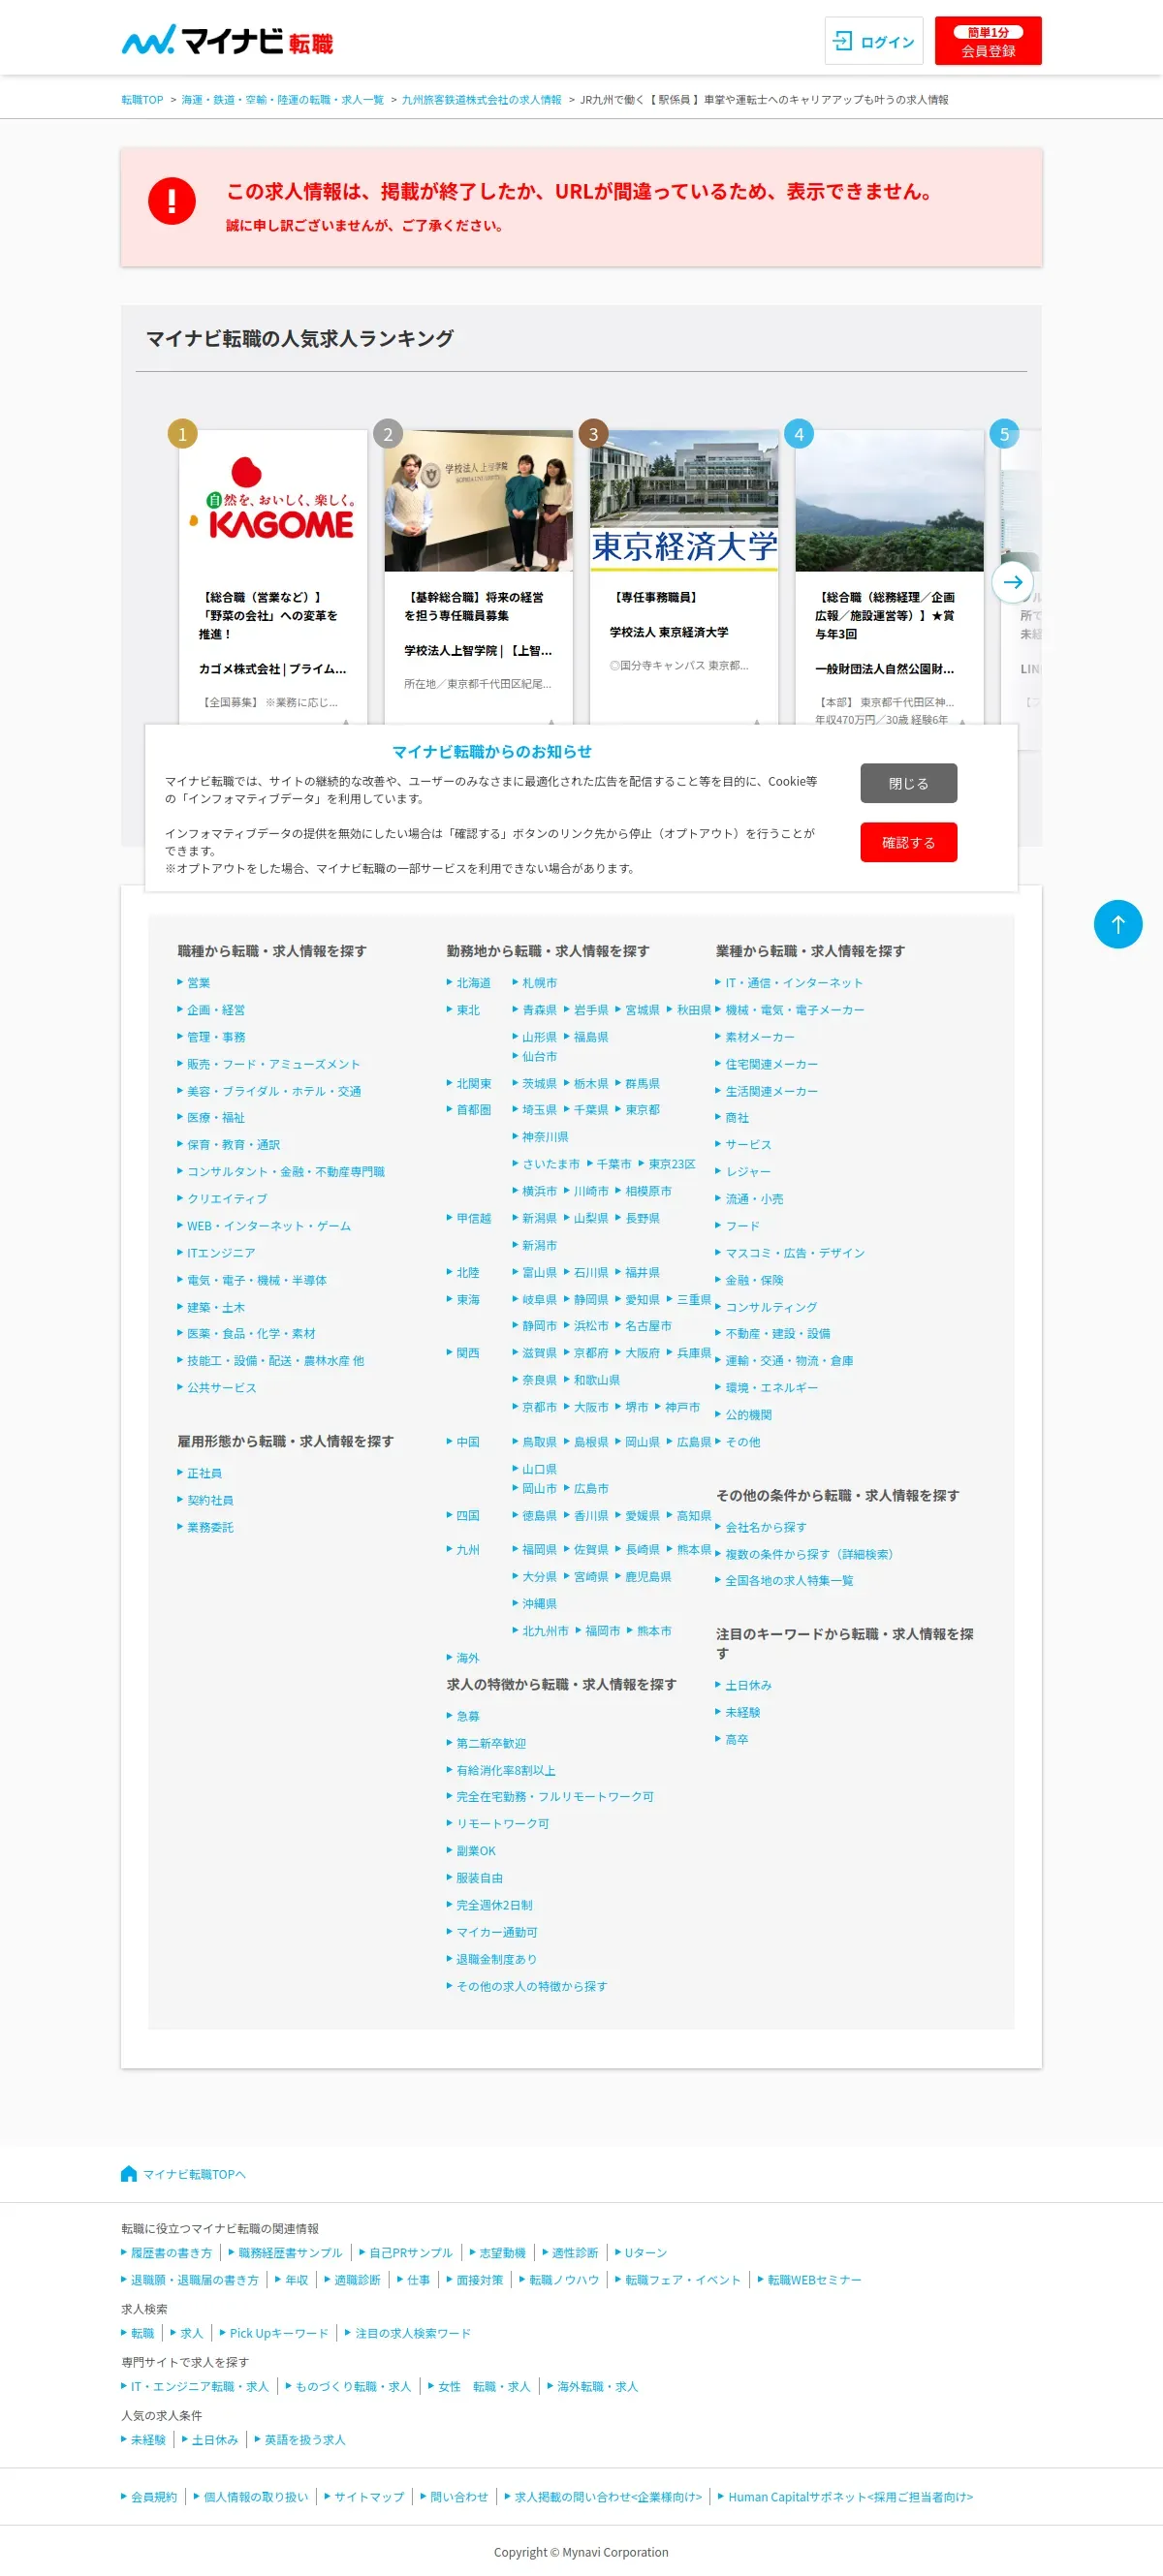Click the 会員登録 red button
1163x2576 pixels.
tap(988, 41)
